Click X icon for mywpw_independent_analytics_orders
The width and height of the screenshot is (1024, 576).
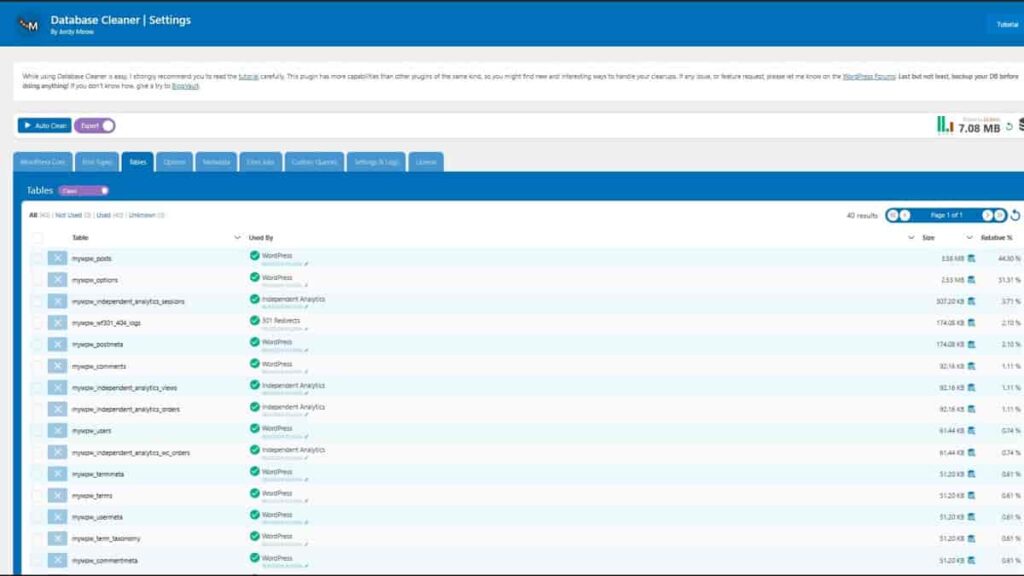coord(57,409)
